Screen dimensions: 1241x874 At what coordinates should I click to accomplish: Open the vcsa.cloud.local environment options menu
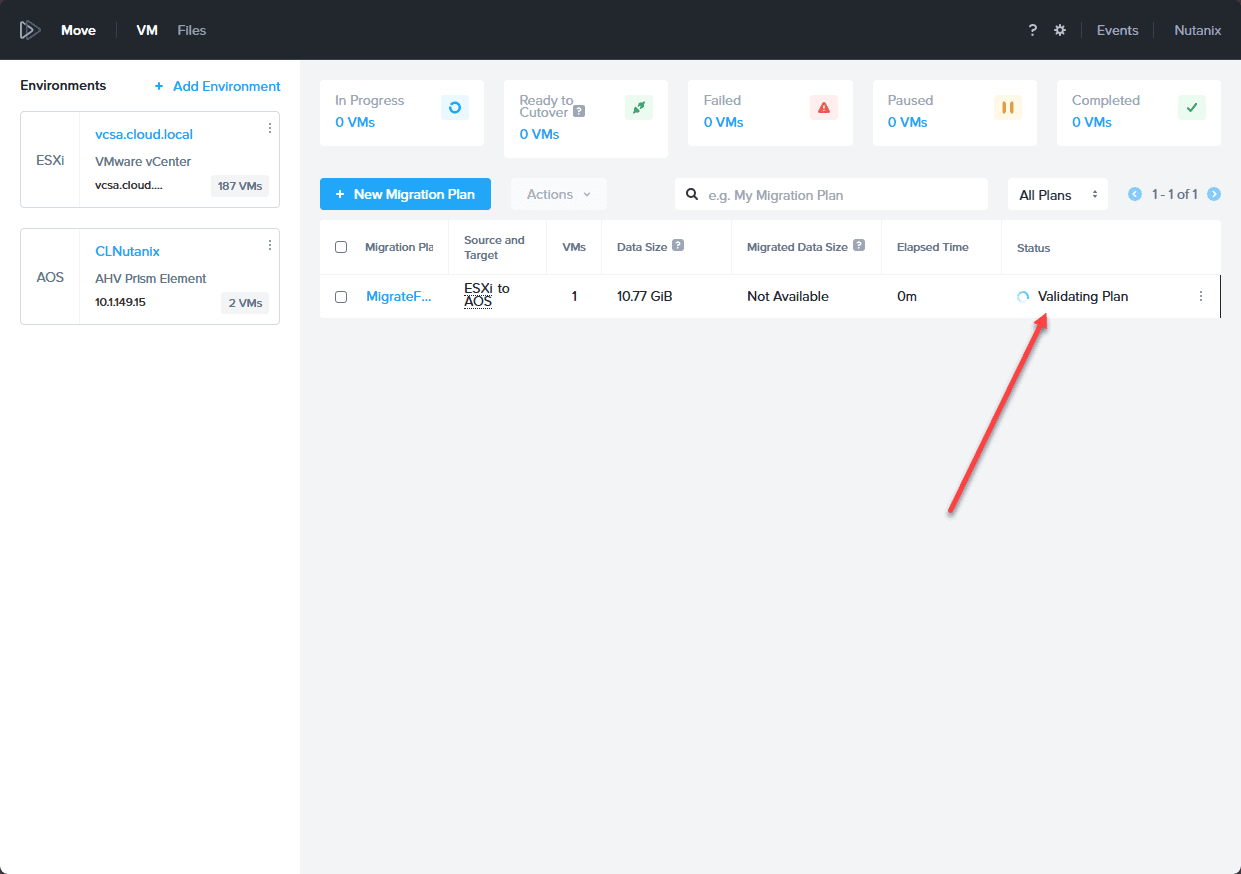(x=270, y=128)
